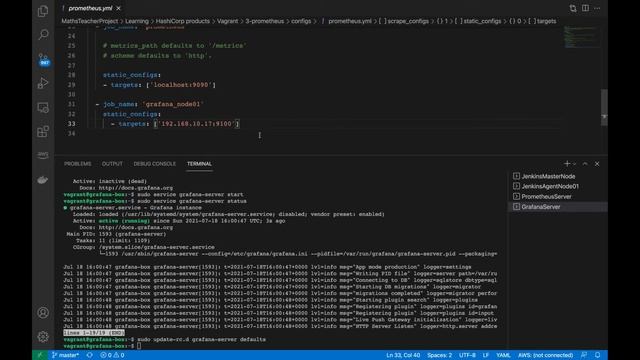Viewport: 640px width, 360px height.
Task: Open the Explorer view in activity bar
Action: (43, 11)
